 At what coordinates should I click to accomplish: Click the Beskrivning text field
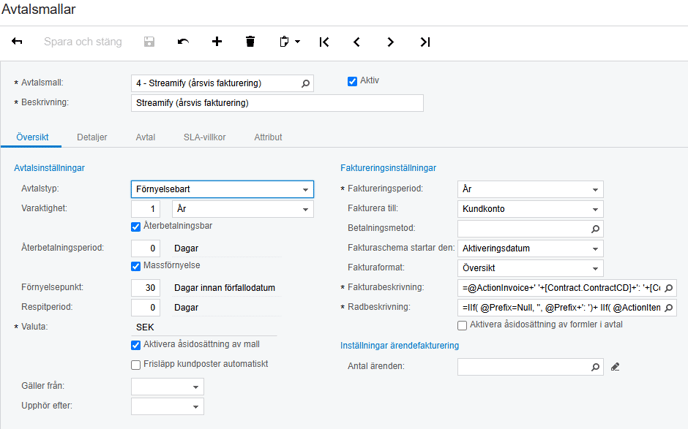pyautogui.click(x=277, y=103)
